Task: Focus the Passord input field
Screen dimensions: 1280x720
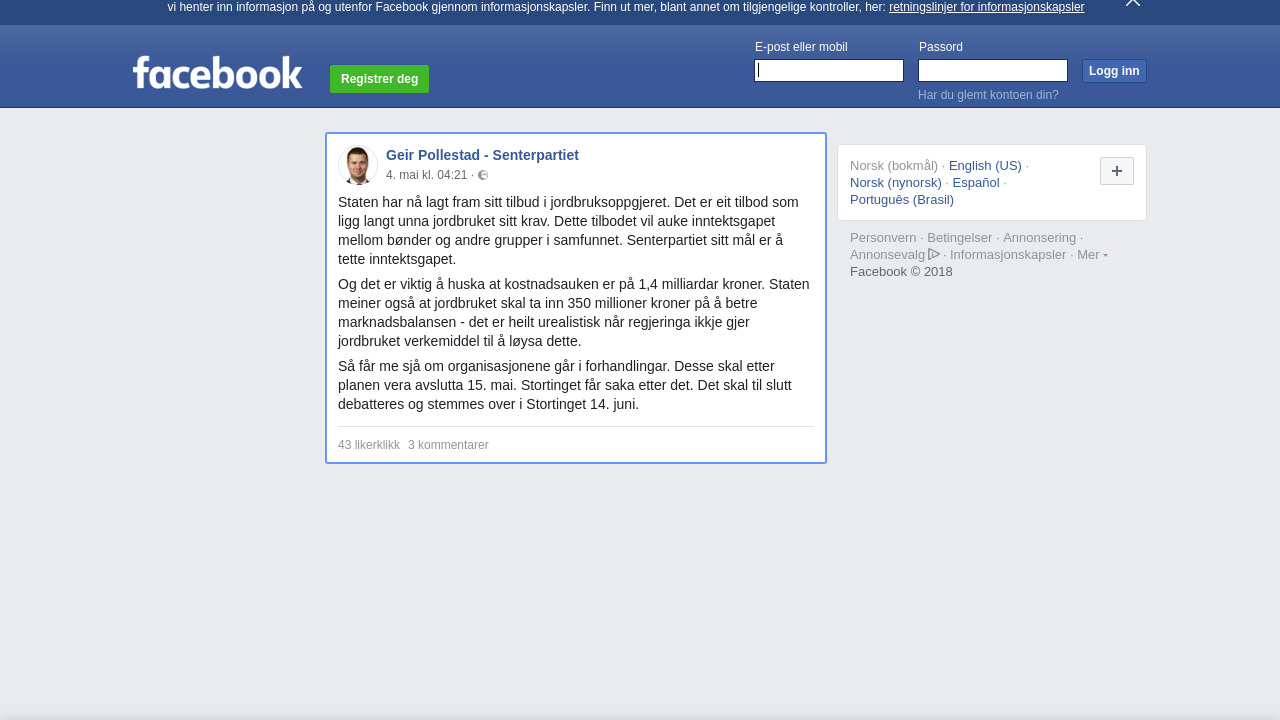Action: point(993,70)
